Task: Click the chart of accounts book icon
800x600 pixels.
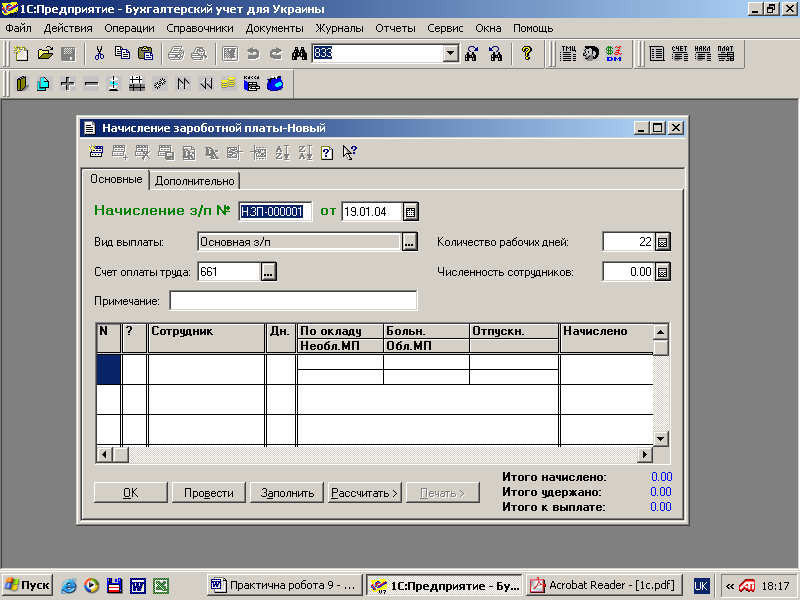Action: (21, 83)
